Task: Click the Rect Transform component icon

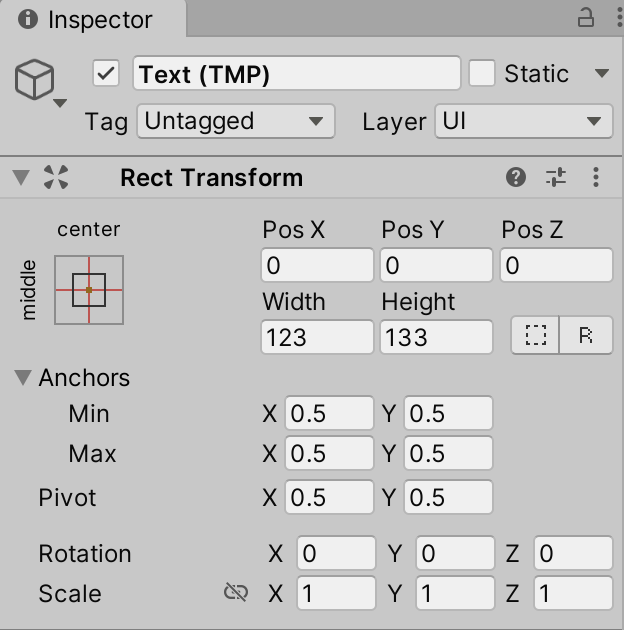Action: [x=57, y=178]
